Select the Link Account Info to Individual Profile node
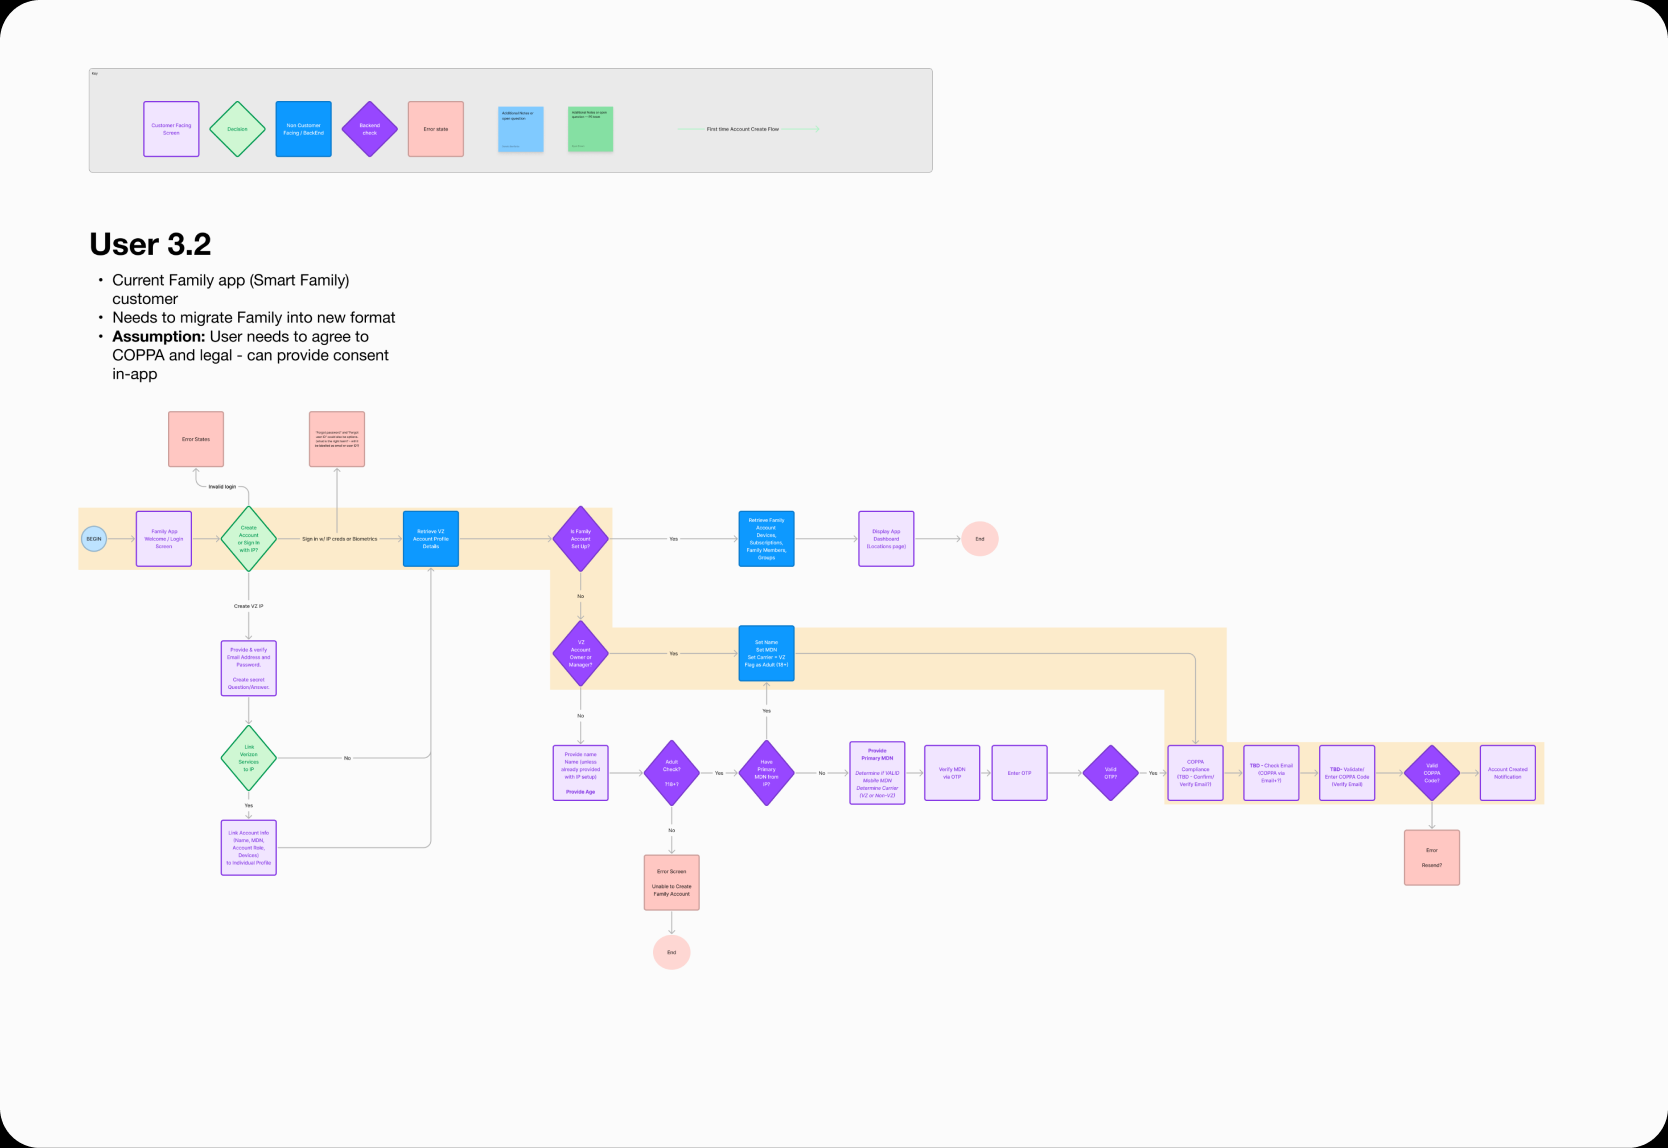 coord(248,848)
